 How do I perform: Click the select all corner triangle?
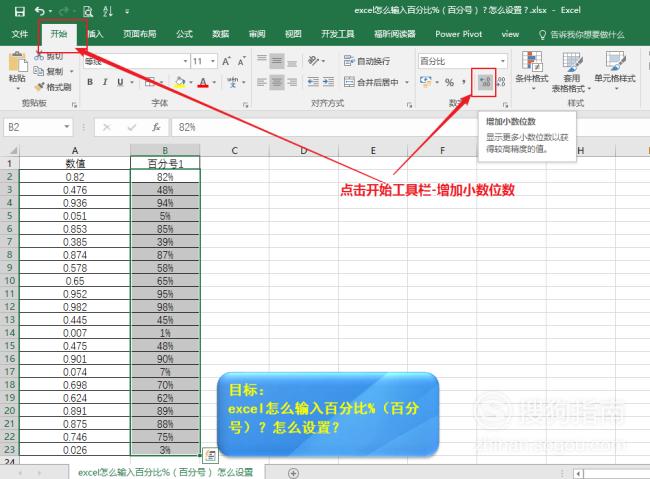pos(13,150)
